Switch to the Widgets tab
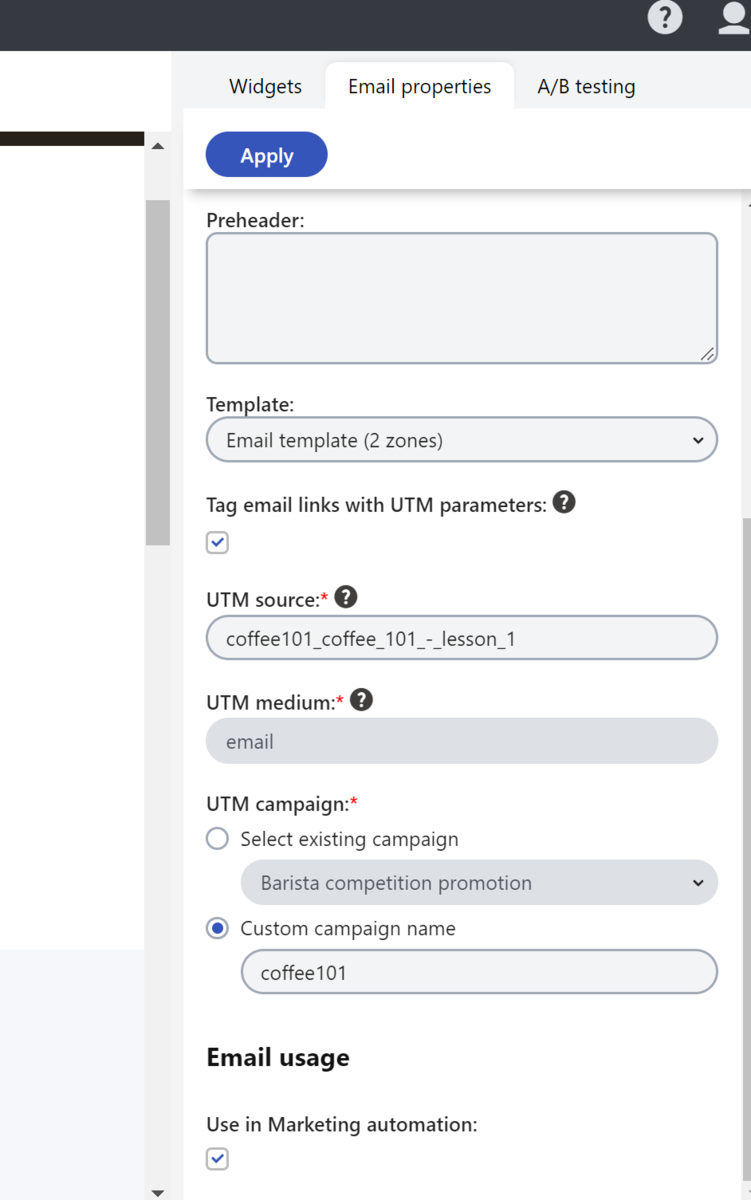This screenshot has height=1200, width=751. point(265,86)
